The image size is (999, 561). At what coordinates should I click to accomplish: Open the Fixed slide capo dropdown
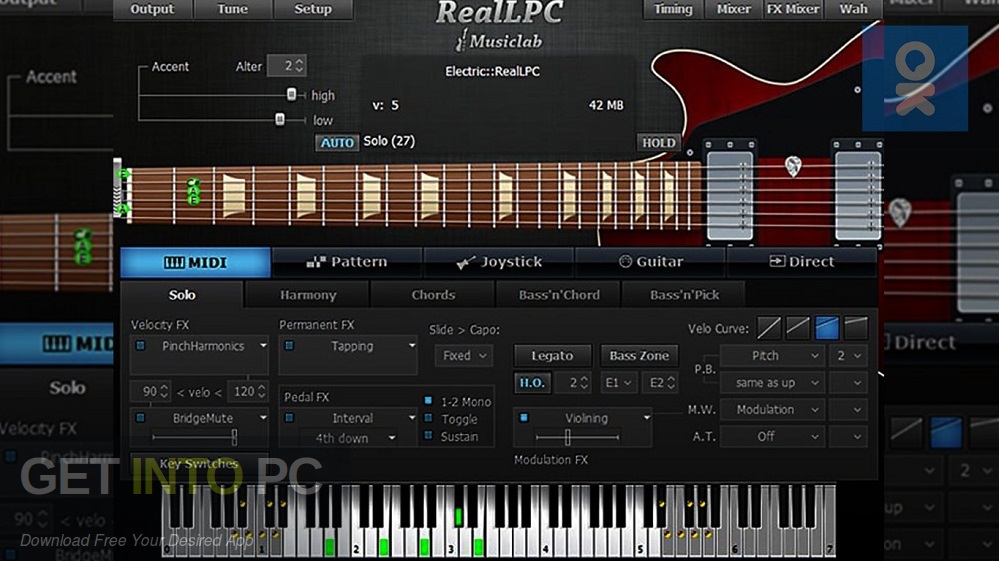464,355
